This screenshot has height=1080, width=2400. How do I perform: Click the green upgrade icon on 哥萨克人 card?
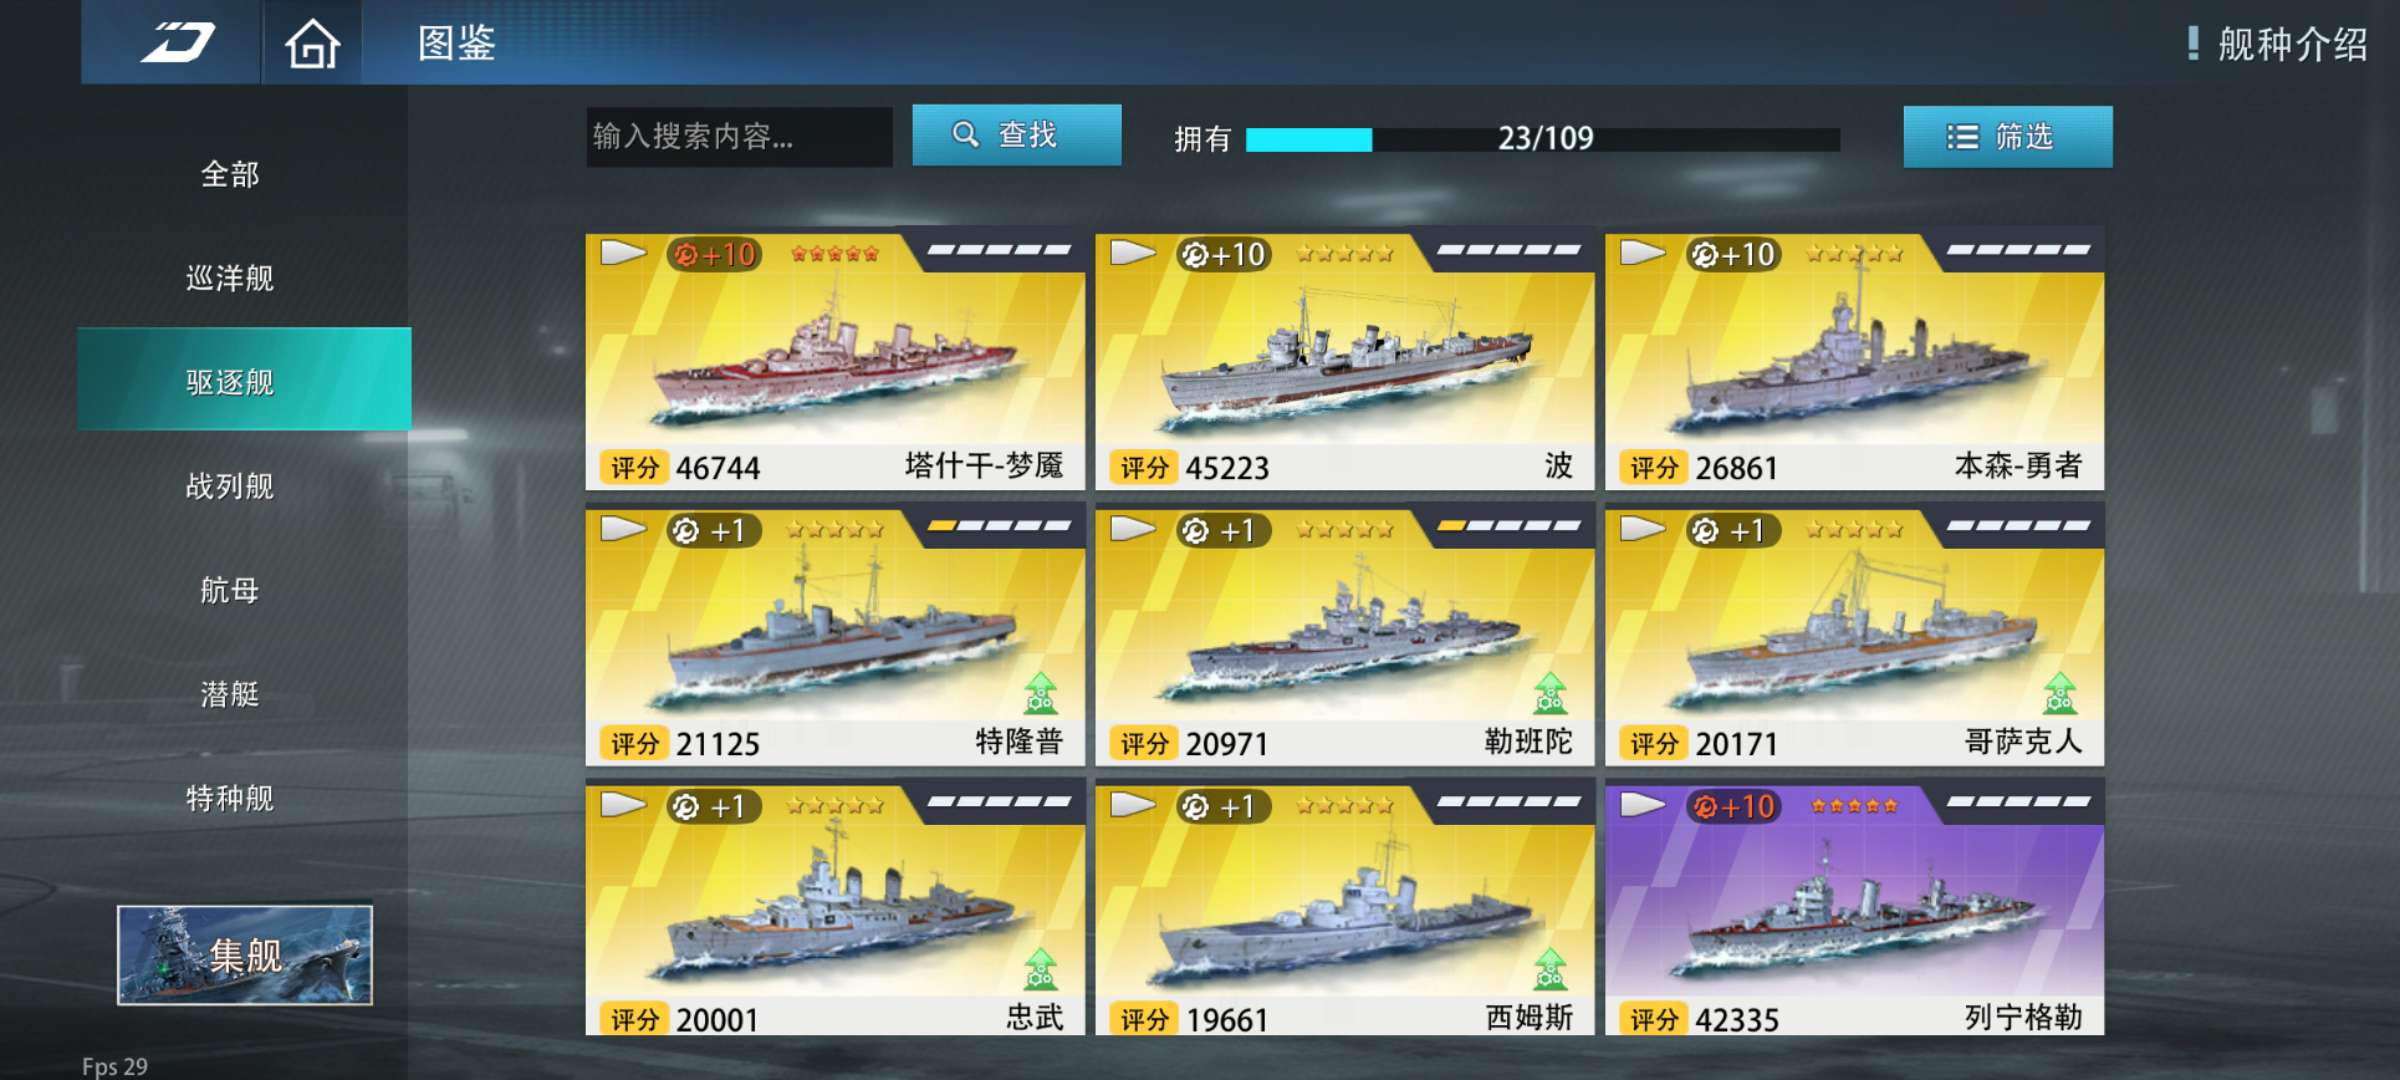[x=2060, y=692]
